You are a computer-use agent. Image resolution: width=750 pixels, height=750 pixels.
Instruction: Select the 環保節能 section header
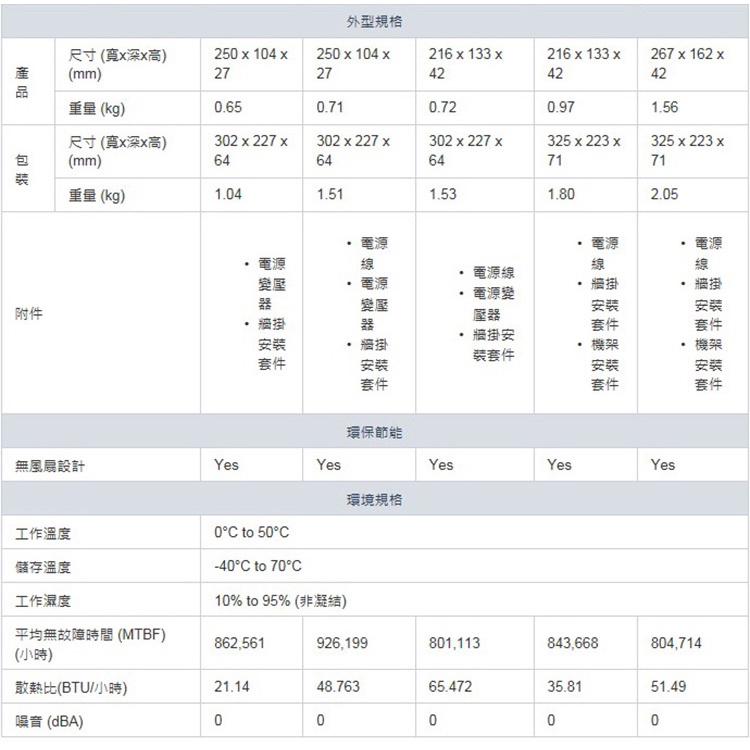tap(374, 432)
